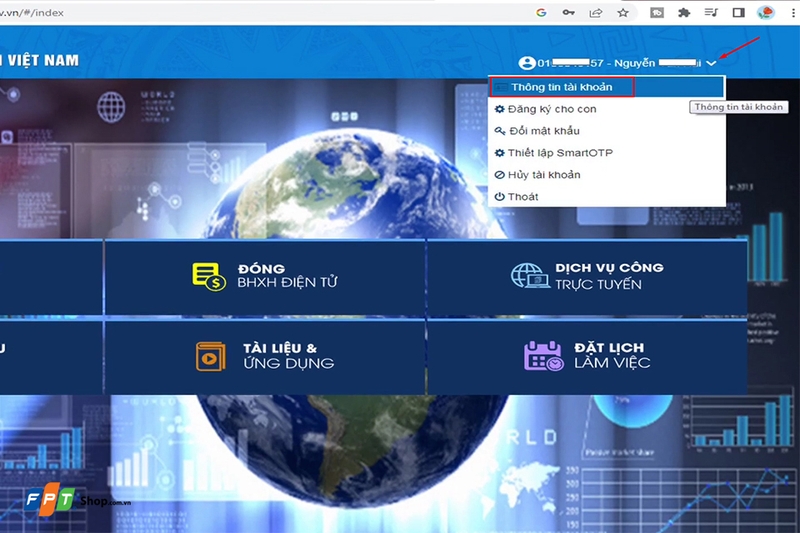Click the share page icon

coord(596,13)
